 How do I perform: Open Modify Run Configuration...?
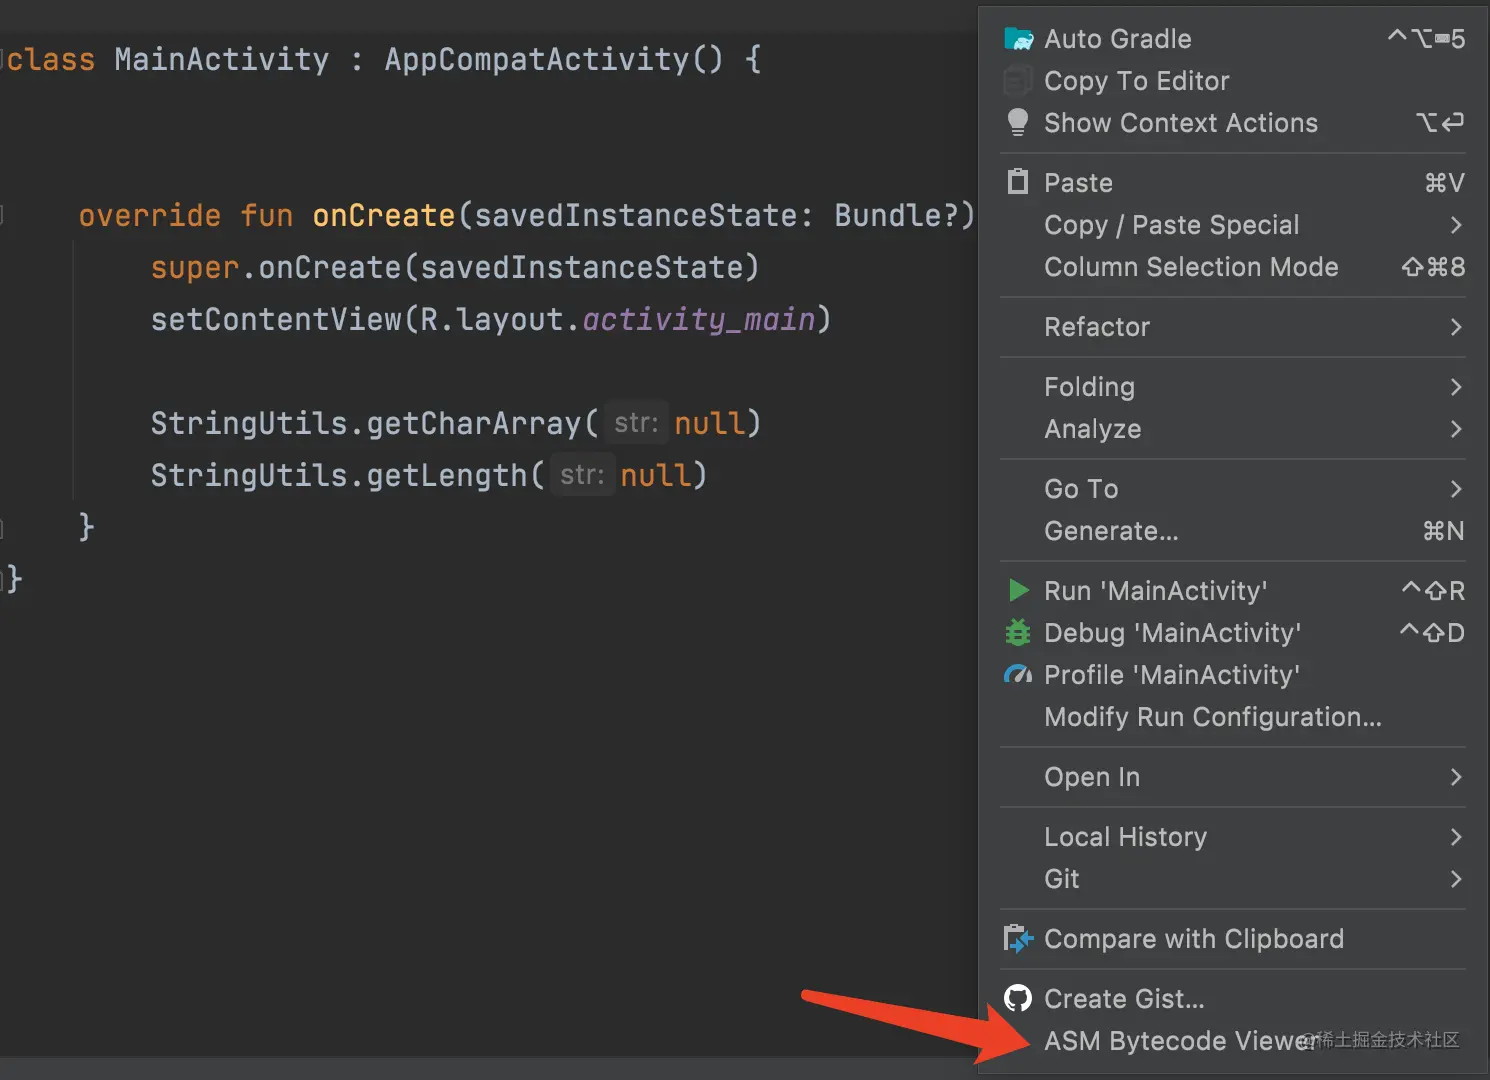(1212, 717)
